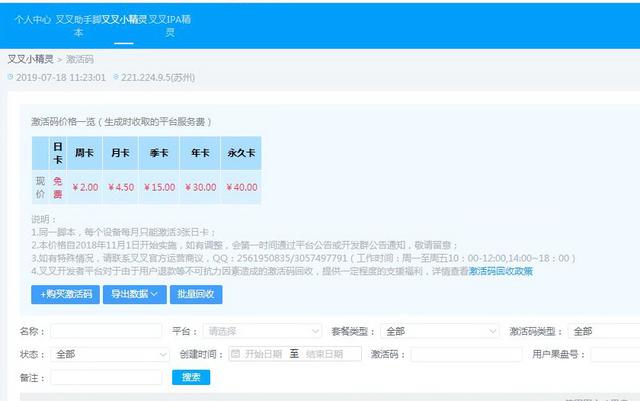The width and height of the screenshot is (640, 401).
Task: Open the 状态 全部 dropdown
Action: (111, 354)
